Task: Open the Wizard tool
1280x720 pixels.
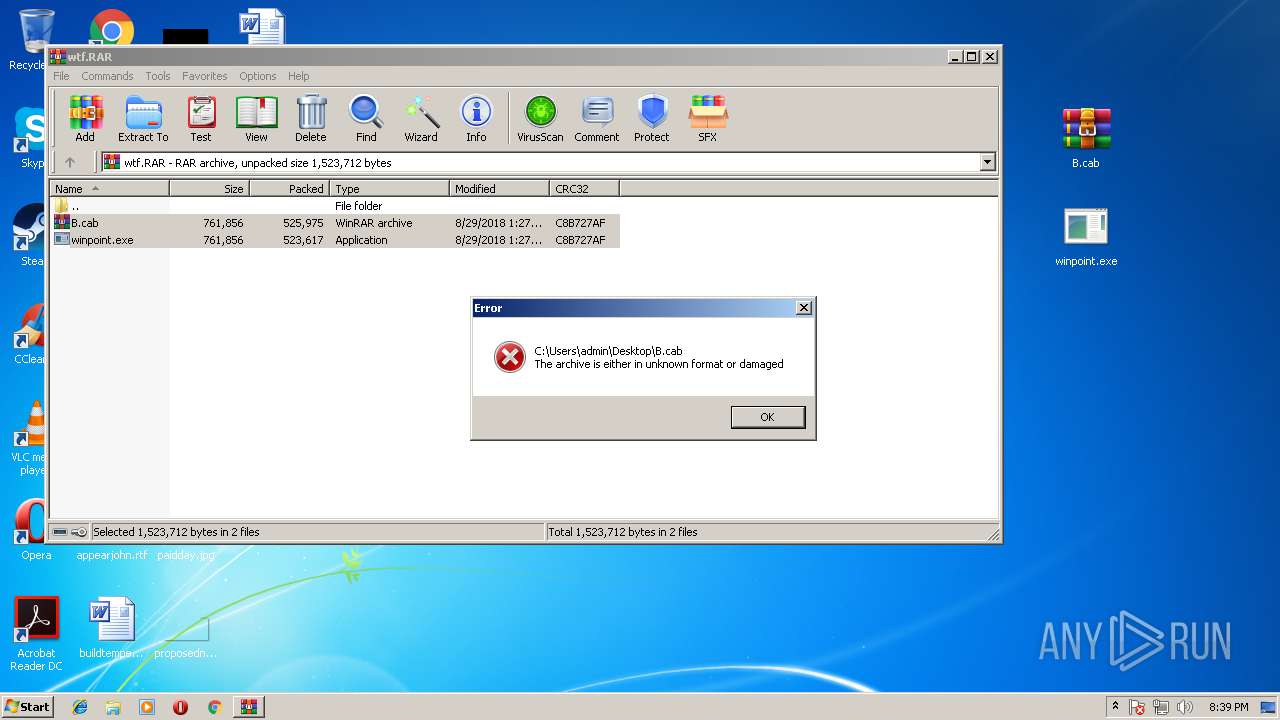Action: click(421, 119)
